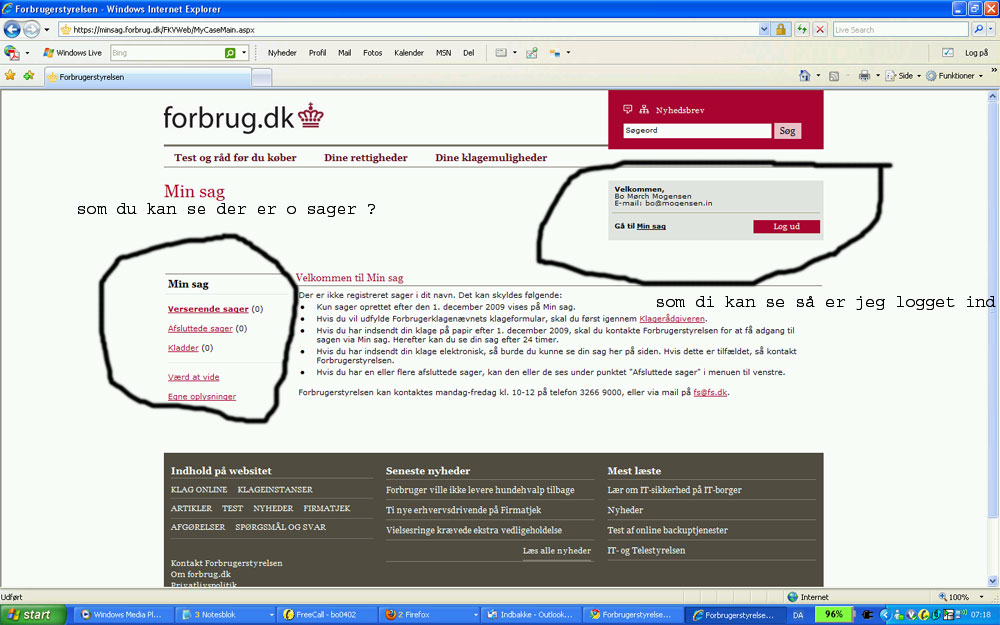Click Del in Windows Live toolbar
The height and width of the screenshot is (625, 1000).
[x=469, y=53]
